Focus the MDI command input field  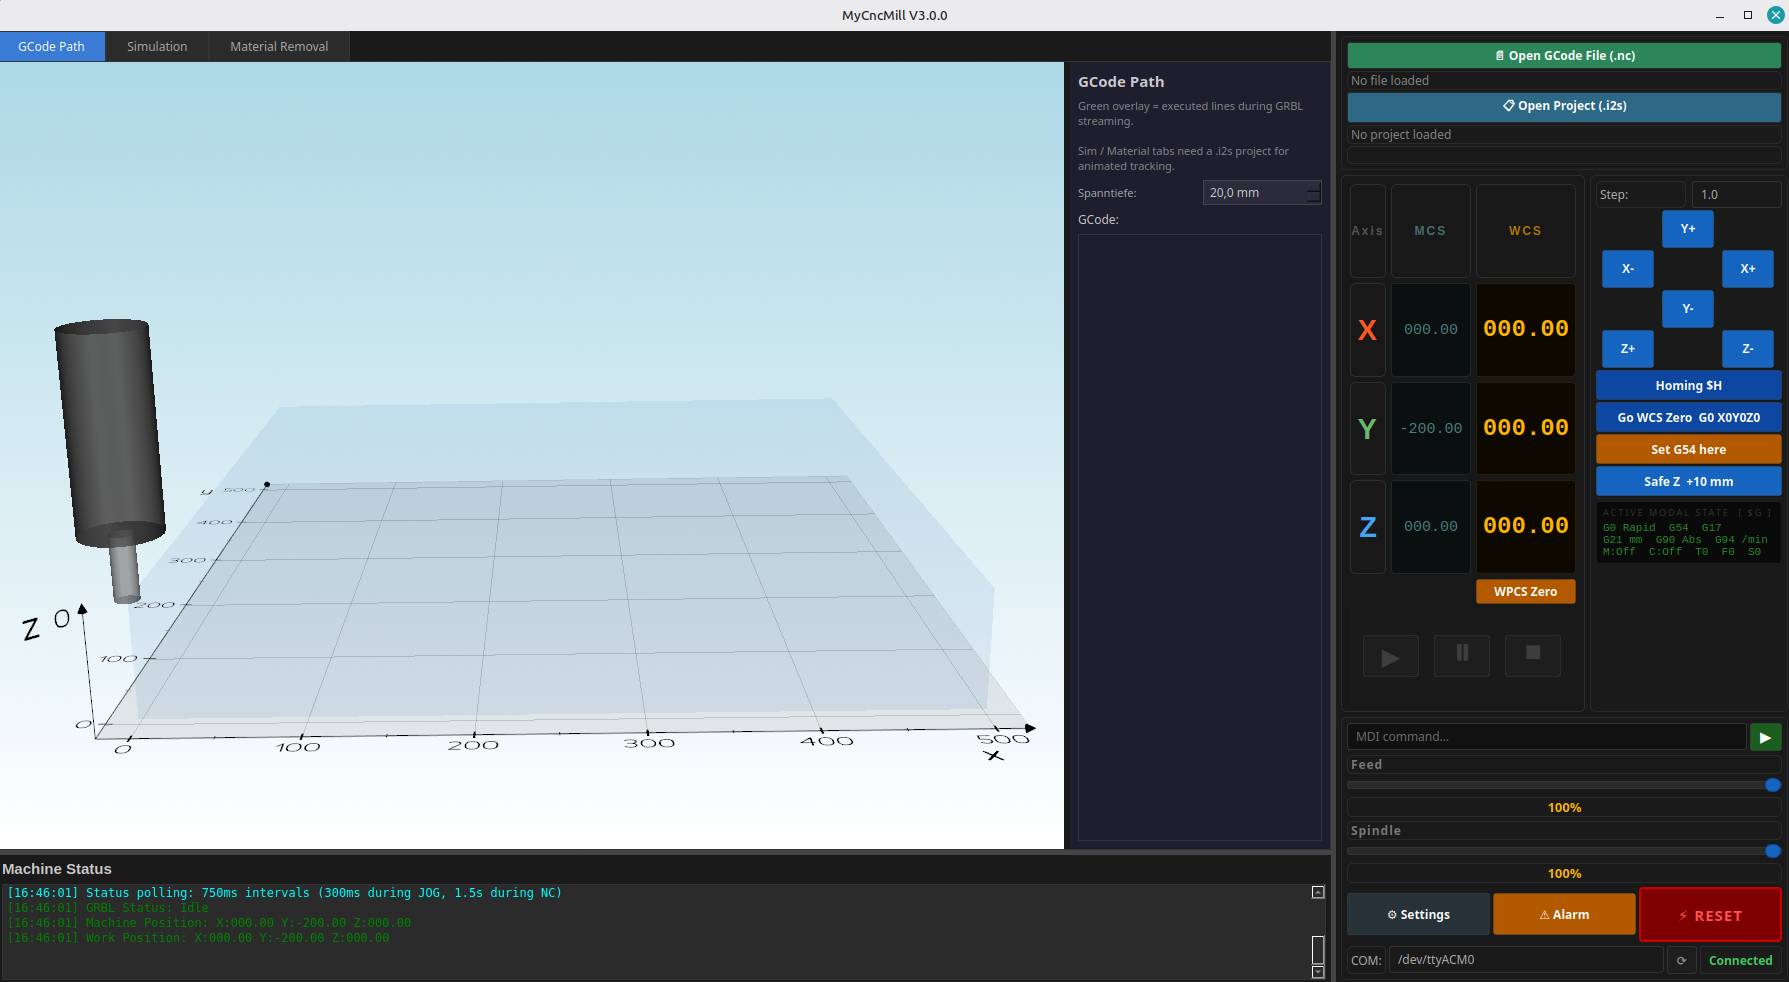(1546, 737)
